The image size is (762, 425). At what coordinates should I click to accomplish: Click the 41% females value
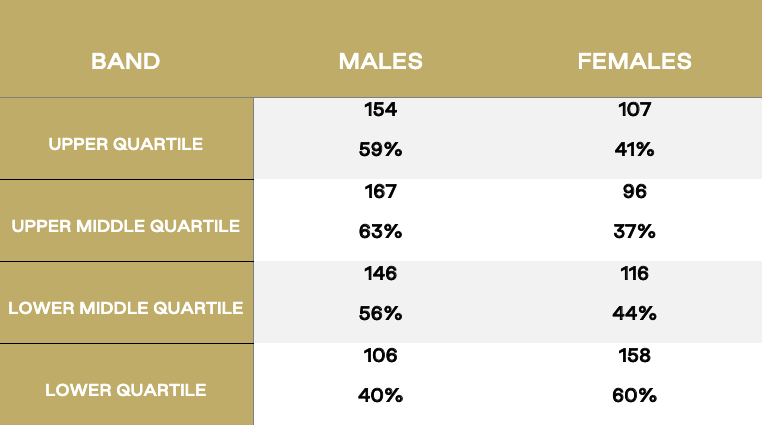pyautogui.click(x=634, y=149)
